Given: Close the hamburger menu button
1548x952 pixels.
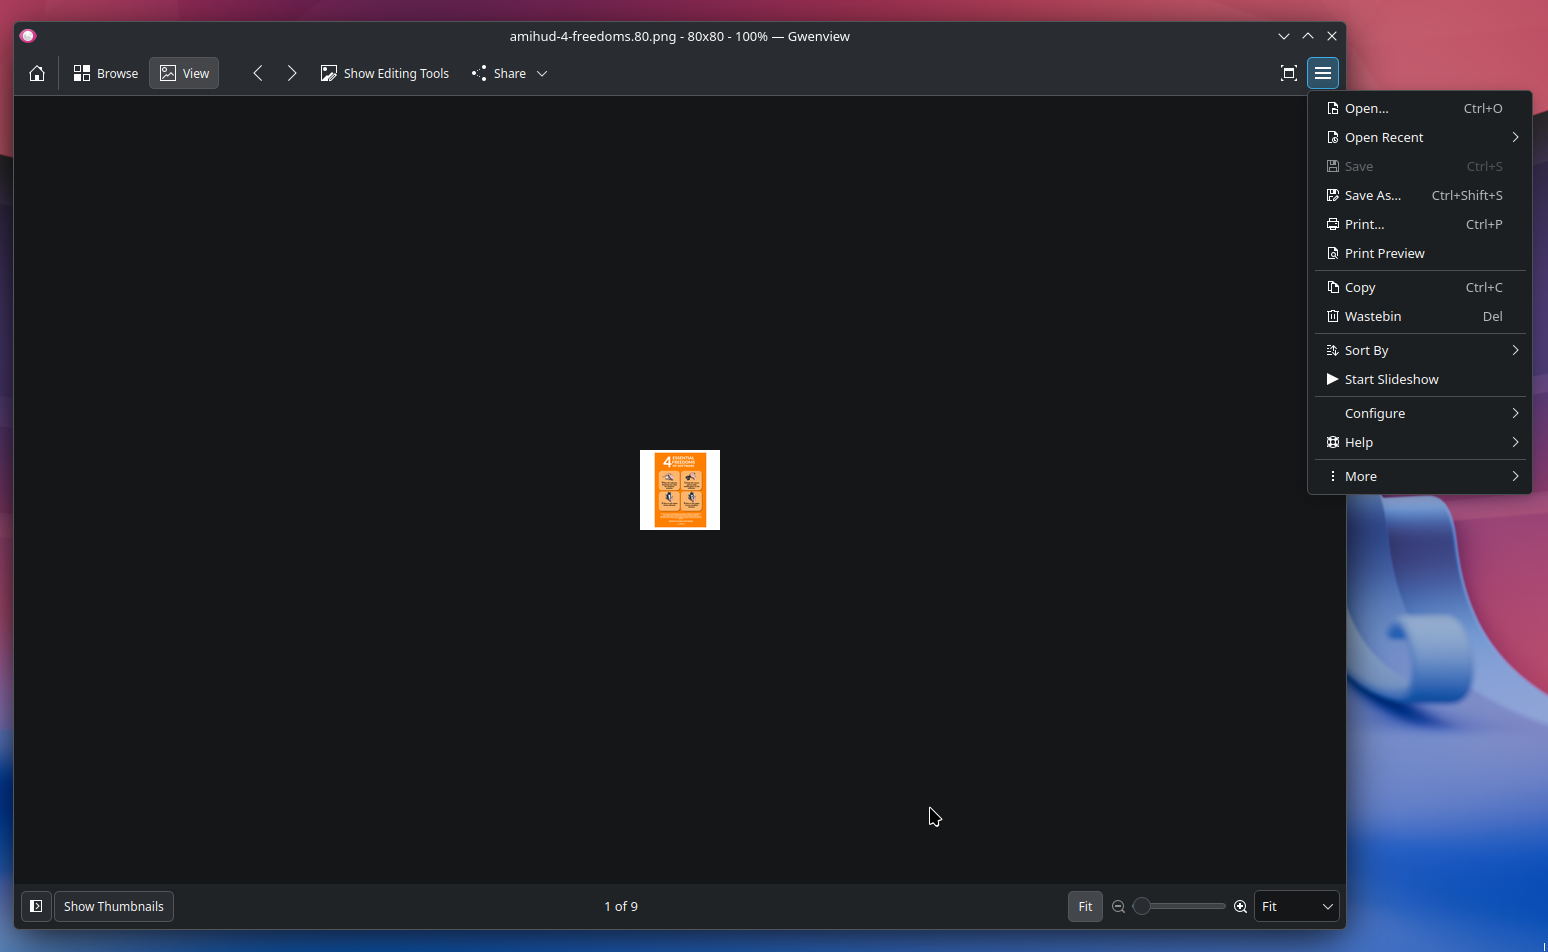Looking at the screenshot, I should 1323,73.
